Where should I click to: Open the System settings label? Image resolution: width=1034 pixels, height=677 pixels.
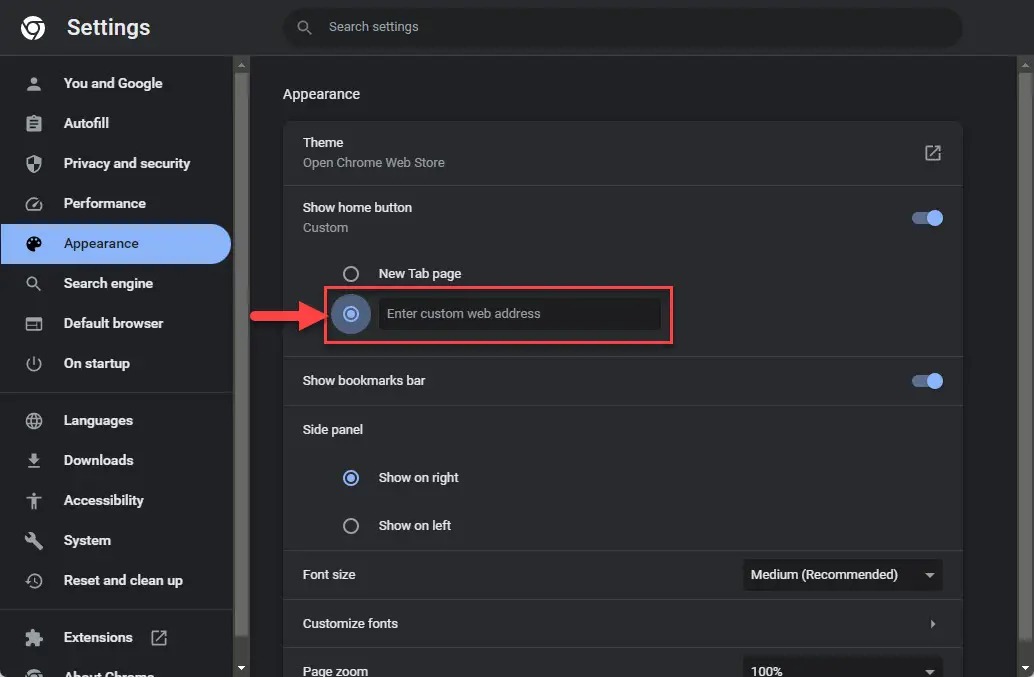[87, 541]
